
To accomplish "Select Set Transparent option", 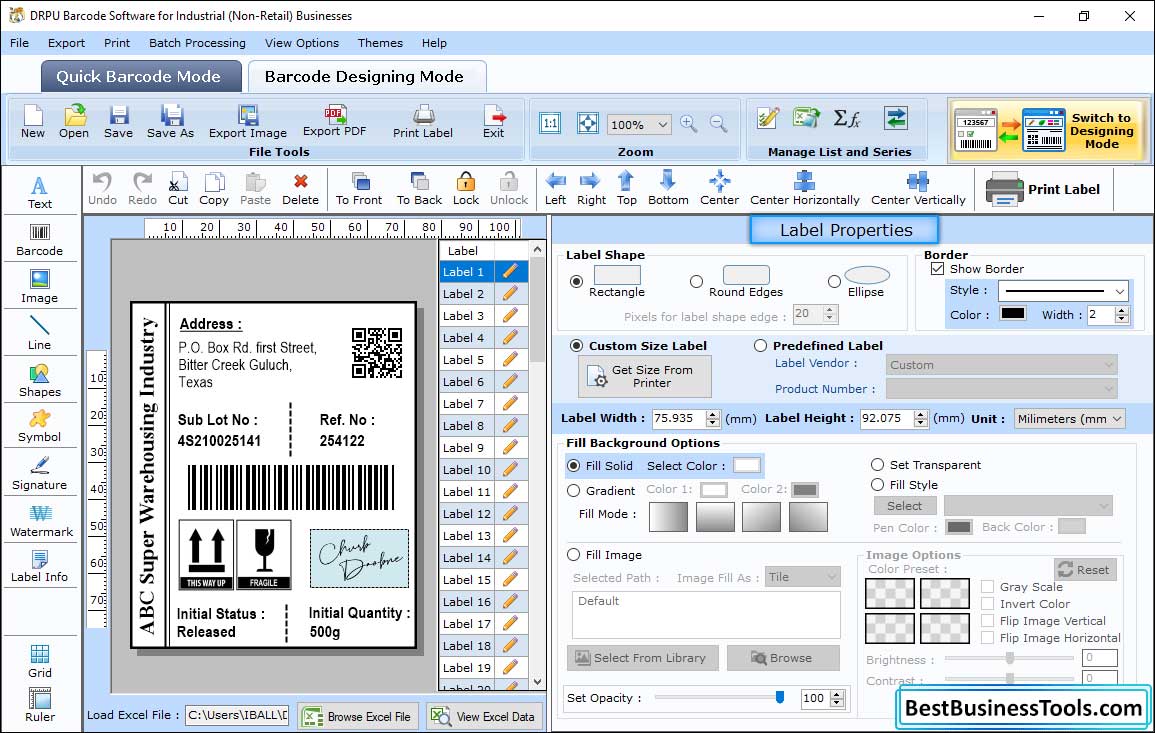I will [x=877, y=465].
